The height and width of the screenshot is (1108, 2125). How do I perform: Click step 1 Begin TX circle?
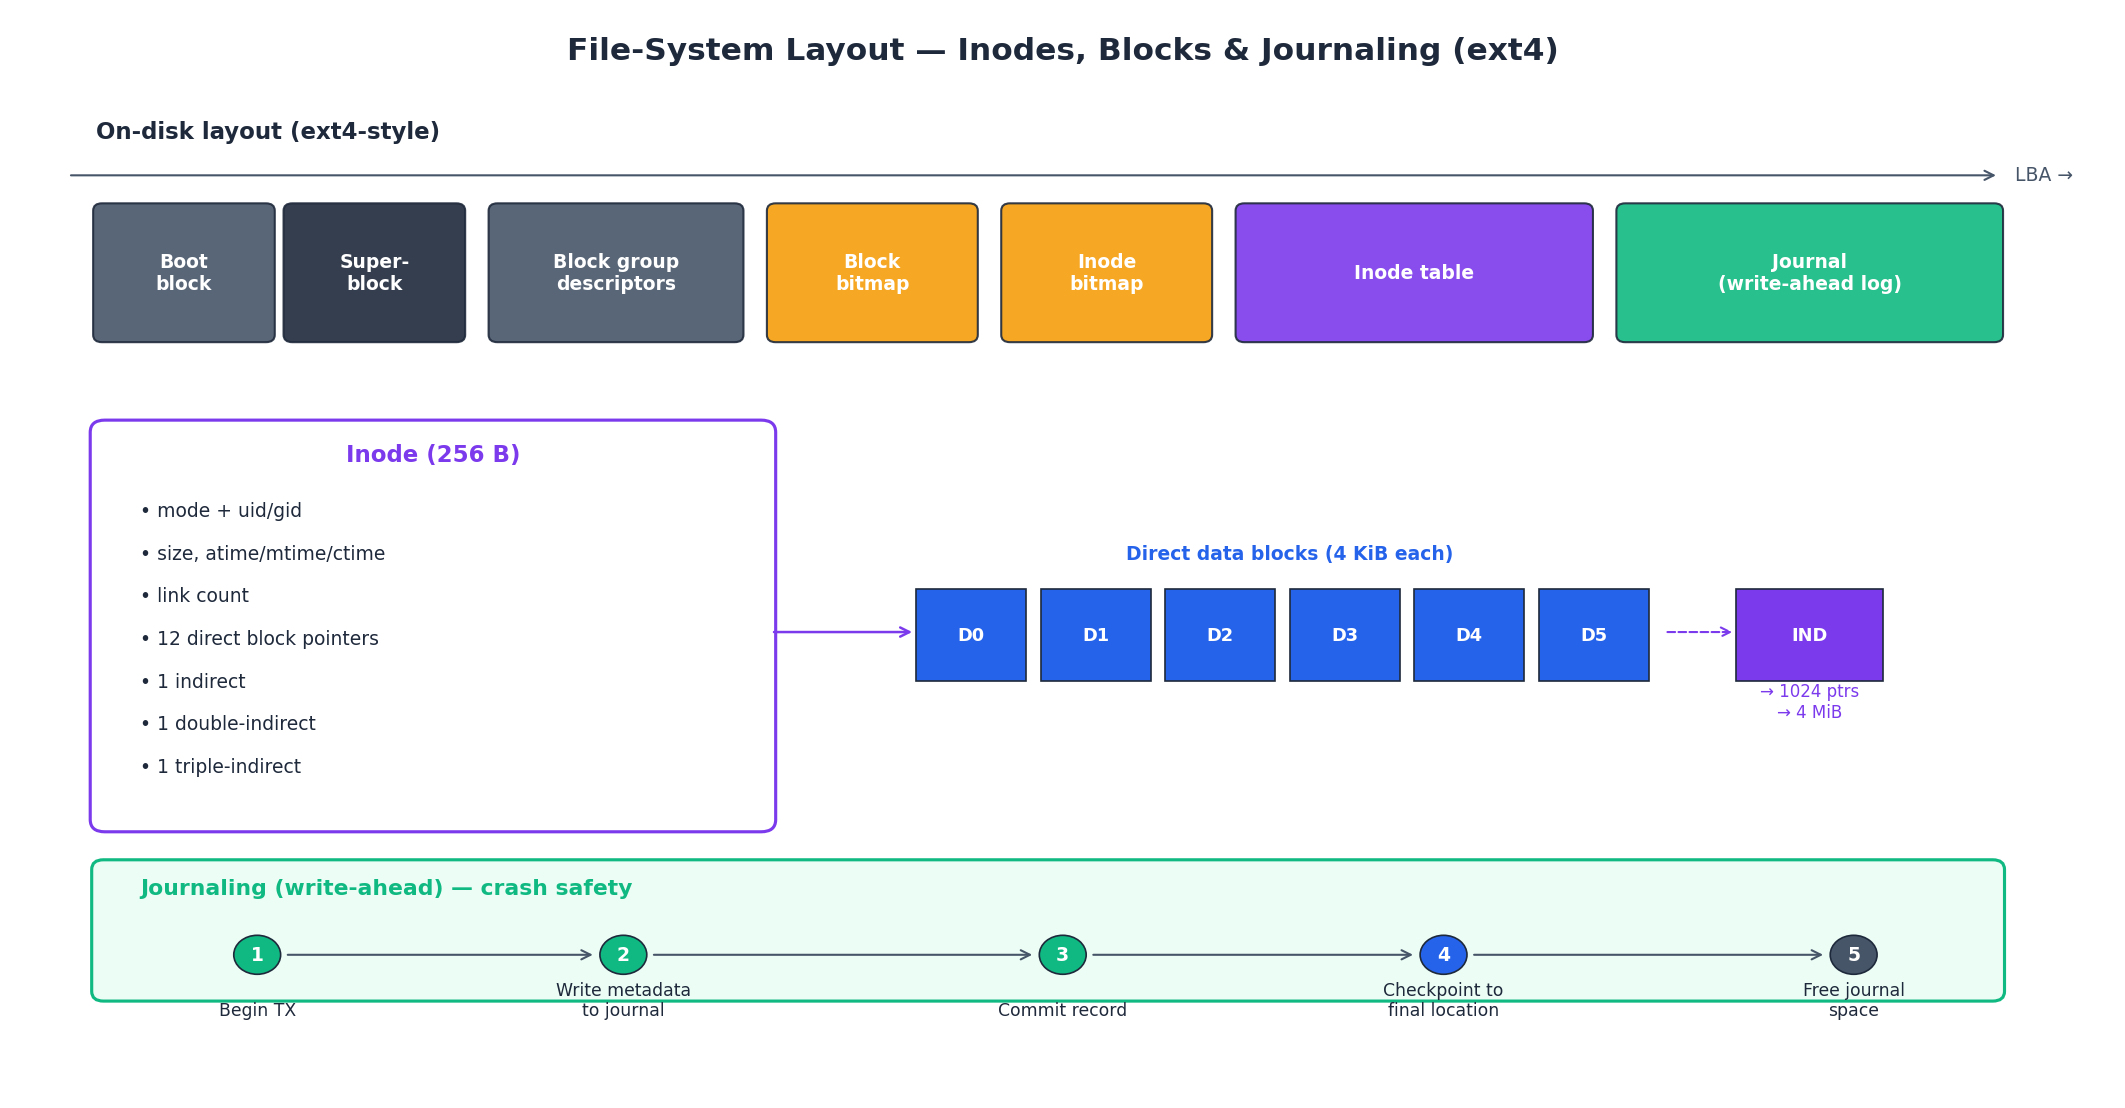tap(256, 955)
